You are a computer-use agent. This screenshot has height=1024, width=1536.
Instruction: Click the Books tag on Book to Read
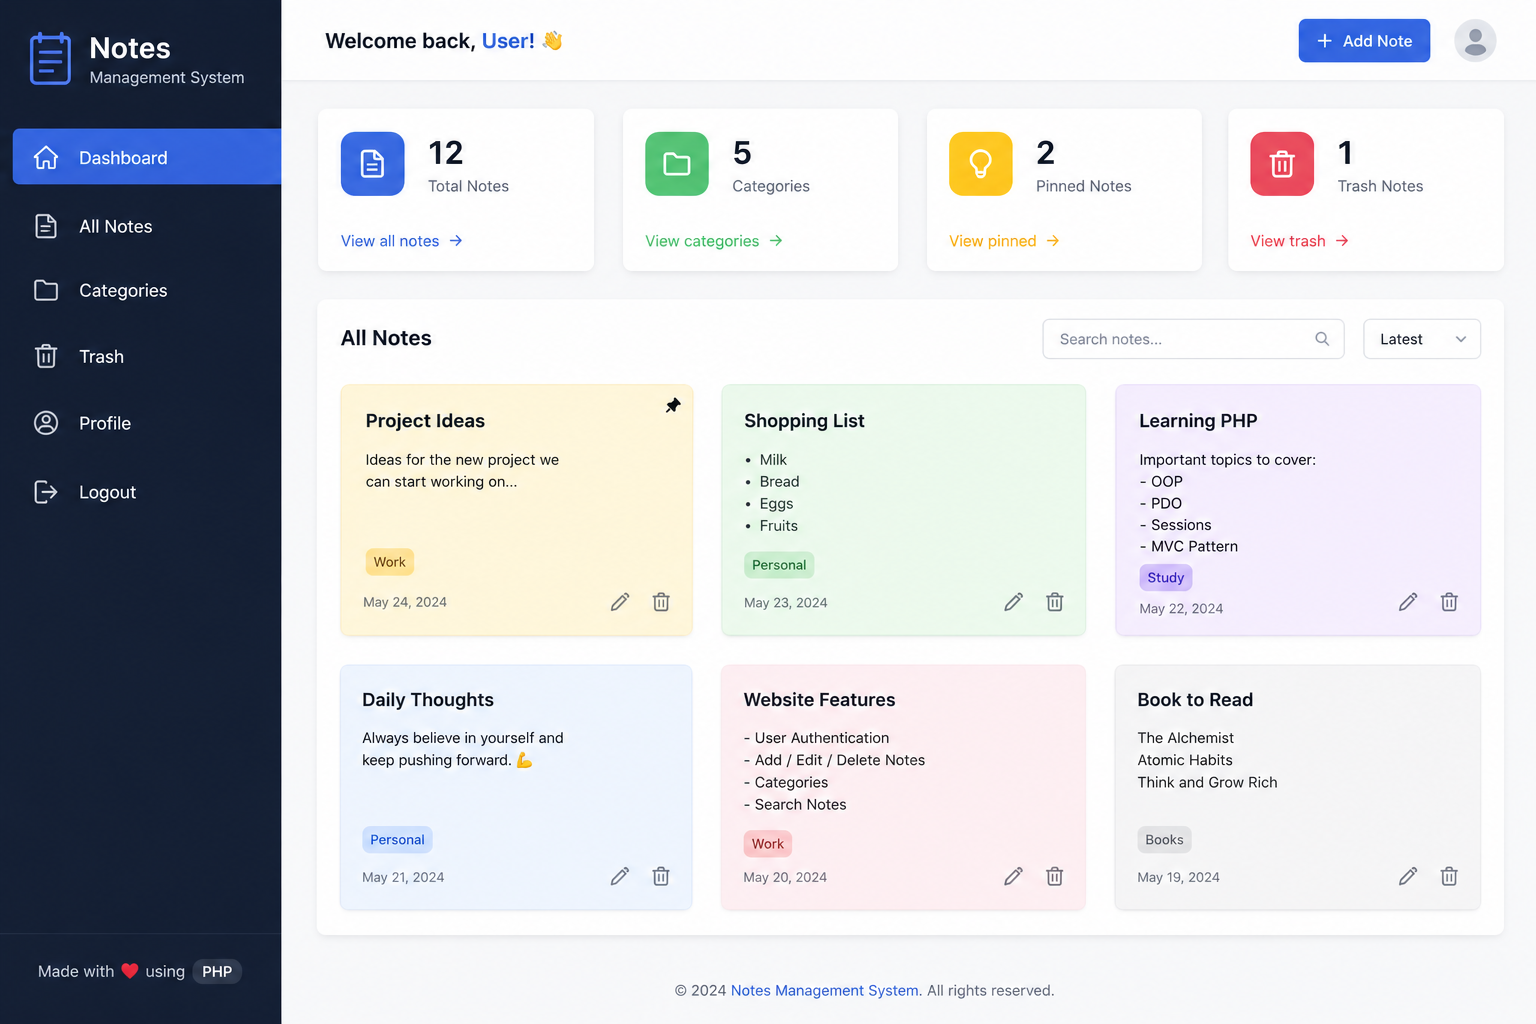[1164, 840]
